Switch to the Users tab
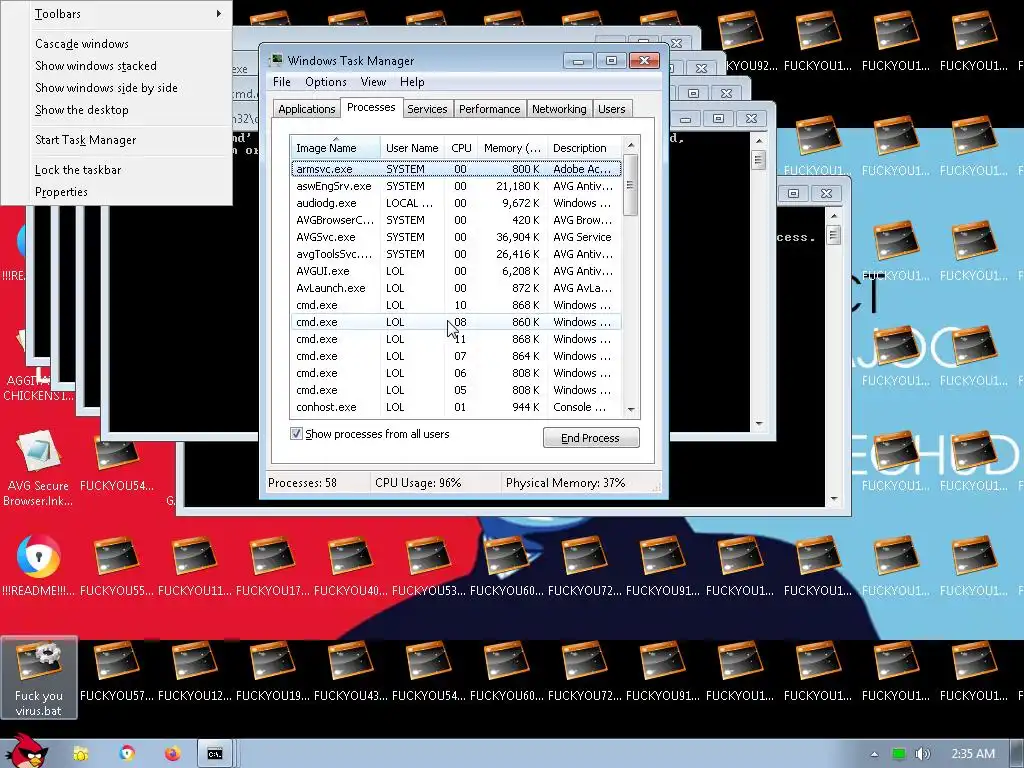The height and width of the screenshot is (768, 1024). pos(612,109)
